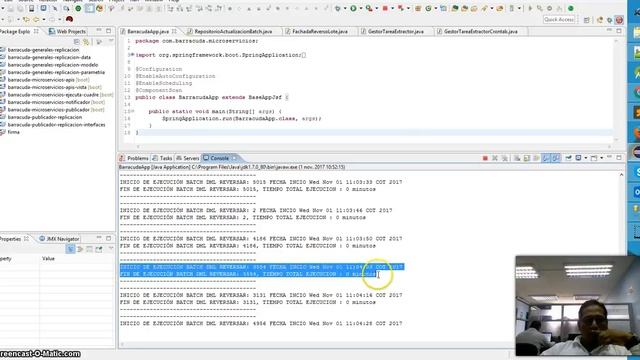The image size is (640, 360).
Task: Click the red stop square in main toolbar
Action: click(x=385, y=8)
